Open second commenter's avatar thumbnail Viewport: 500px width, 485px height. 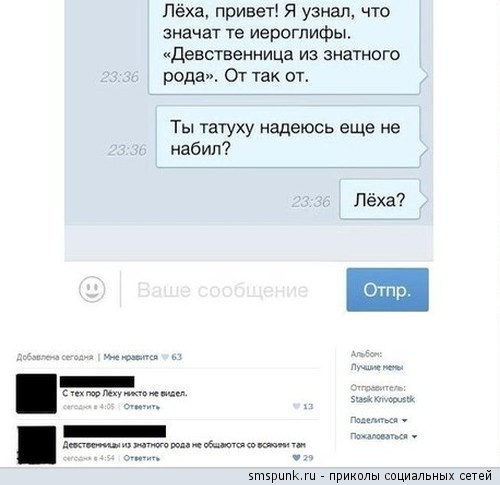[36, 445]
